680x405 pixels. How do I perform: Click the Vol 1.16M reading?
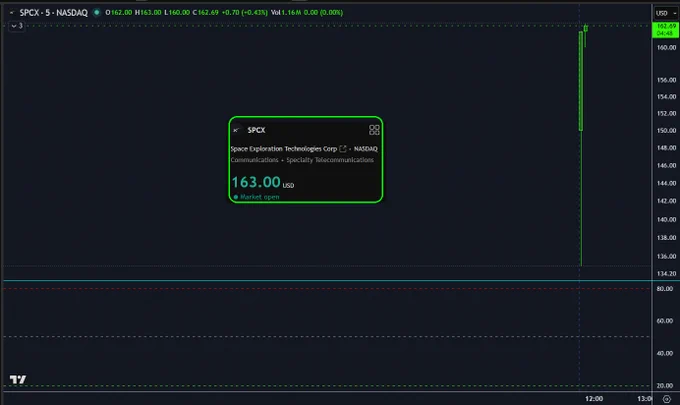click(286, 13)
